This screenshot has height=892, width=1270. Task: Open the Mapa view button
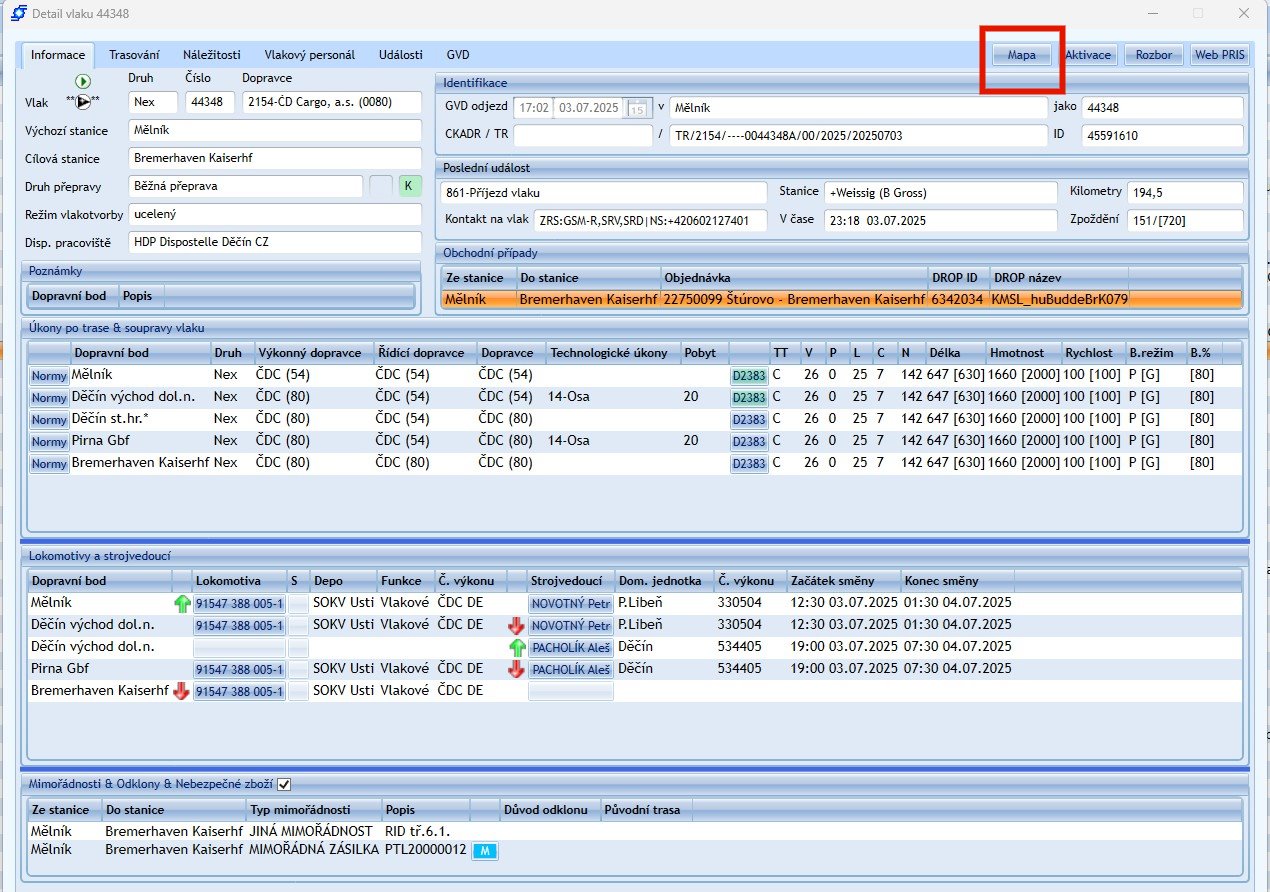pyautogui.click(x=1021, y=55)
